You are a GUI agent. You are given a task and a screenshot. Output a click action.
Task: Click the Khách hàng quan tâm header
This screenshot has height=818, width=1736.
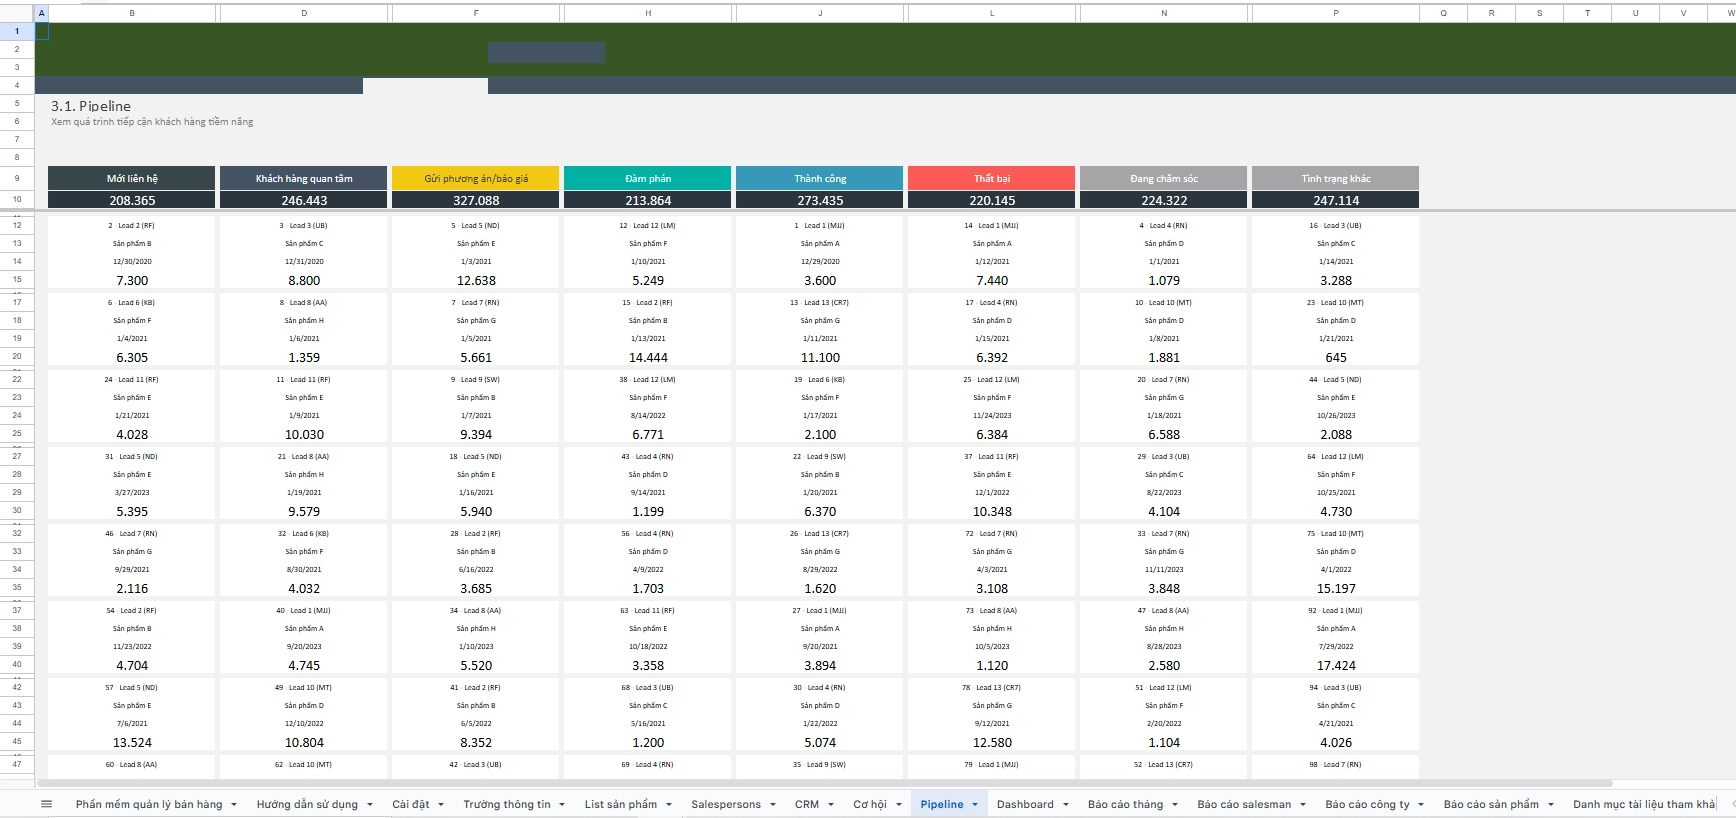pyautogui.click(x=304, y=178)
